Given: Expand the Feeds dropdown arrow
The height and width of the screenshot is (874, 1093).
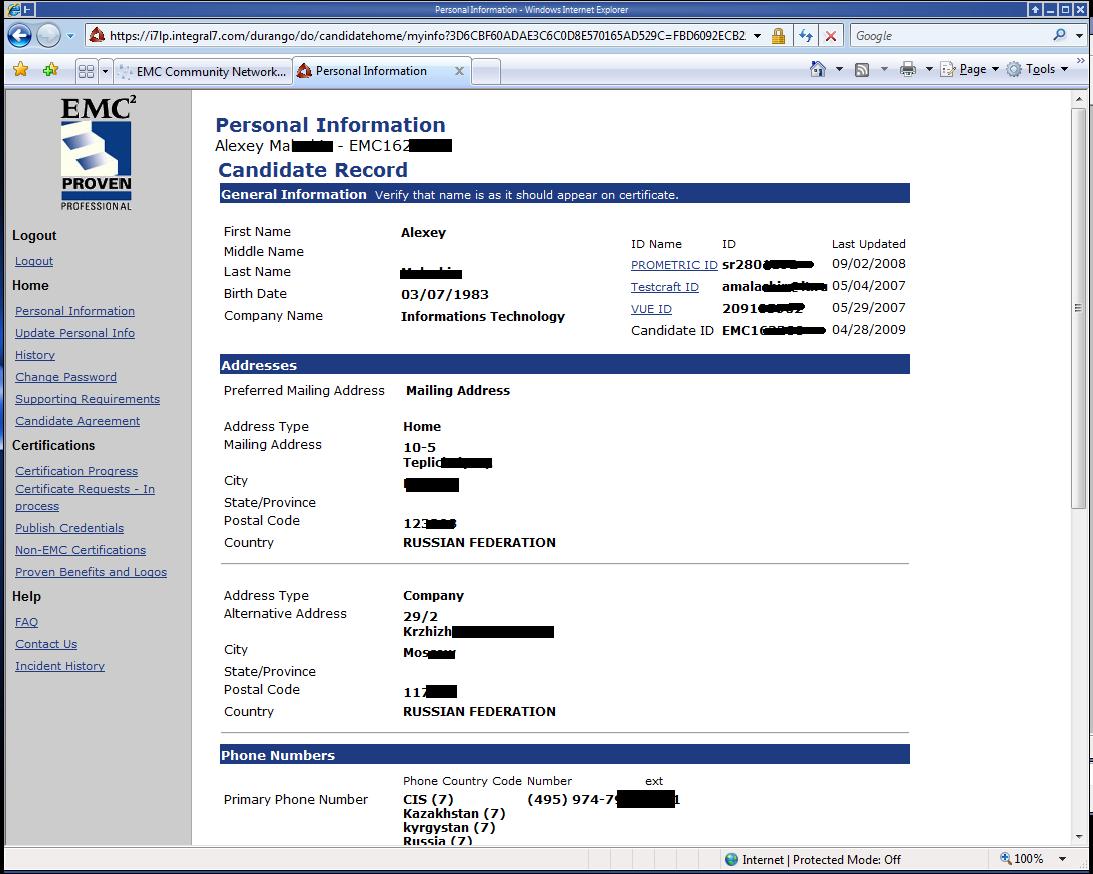Looking at the screenshot, I should click(884, 69).
